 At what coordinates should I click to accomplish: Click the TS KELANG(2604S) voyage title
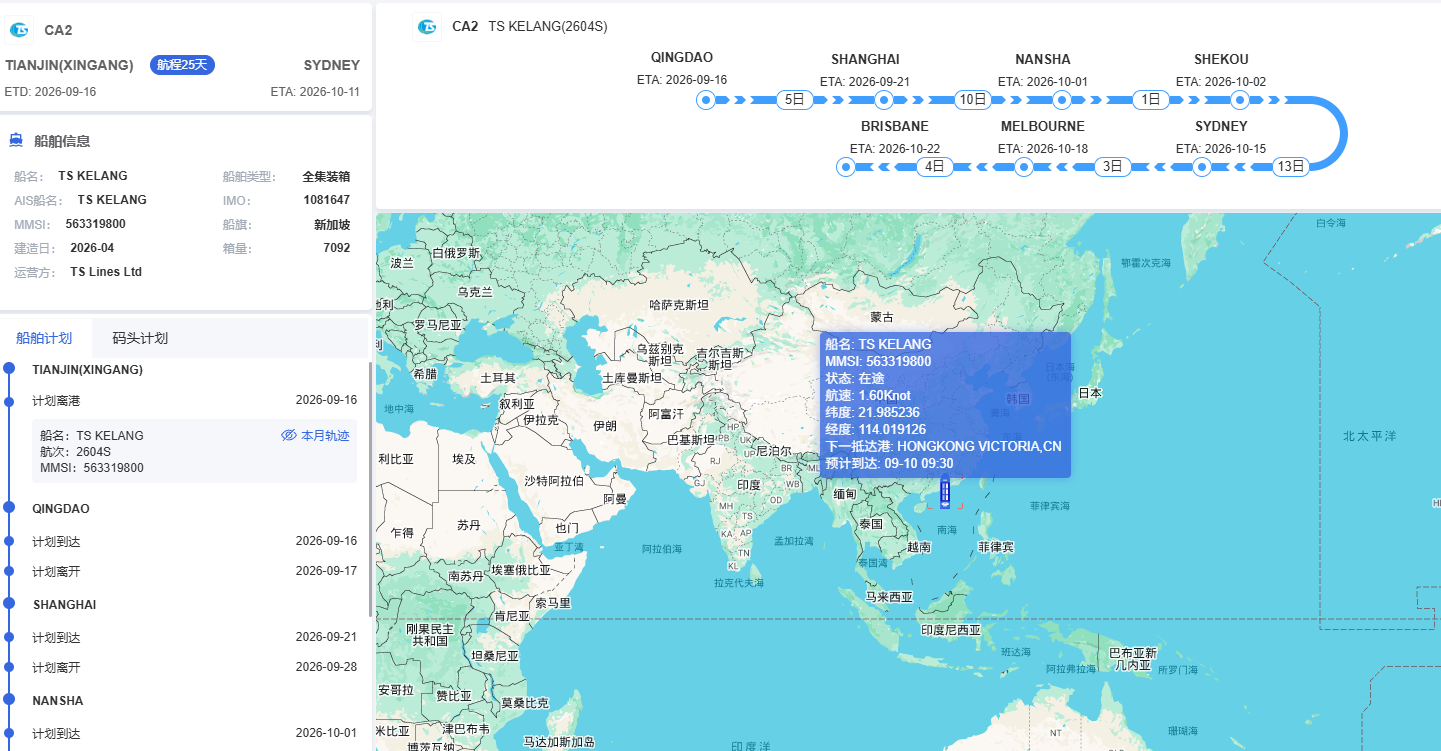click(548, 27)
